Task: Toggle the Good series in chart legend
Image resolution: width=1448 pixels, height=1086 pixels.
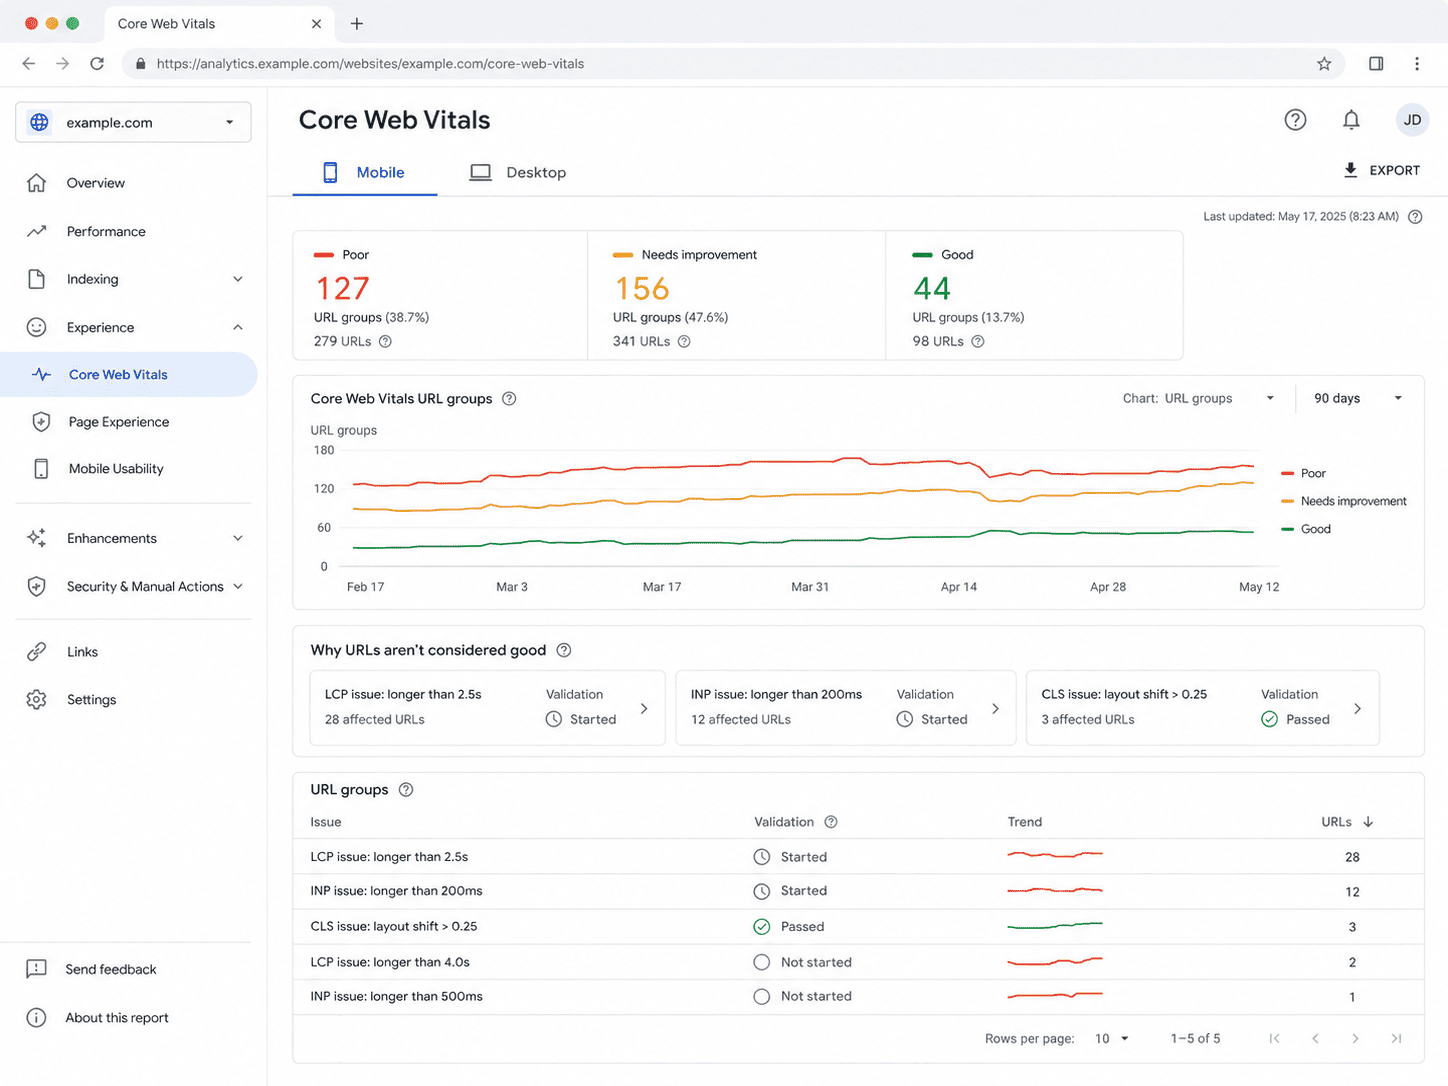Action: (x=1306, y=529)
